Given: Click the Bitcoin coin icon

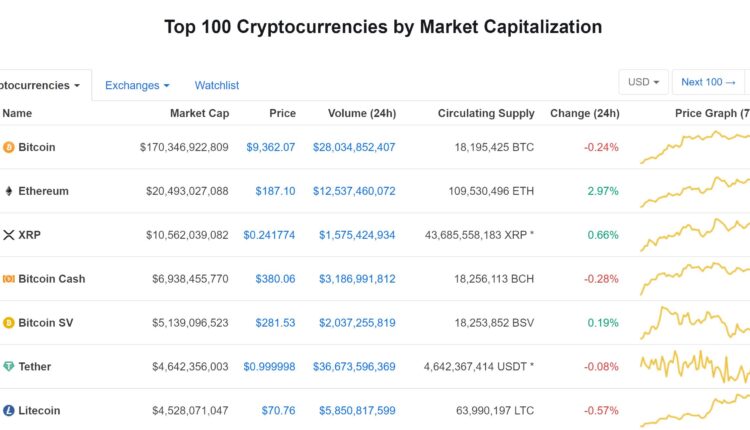Looking at the screenshot, I should coord(9,147).
